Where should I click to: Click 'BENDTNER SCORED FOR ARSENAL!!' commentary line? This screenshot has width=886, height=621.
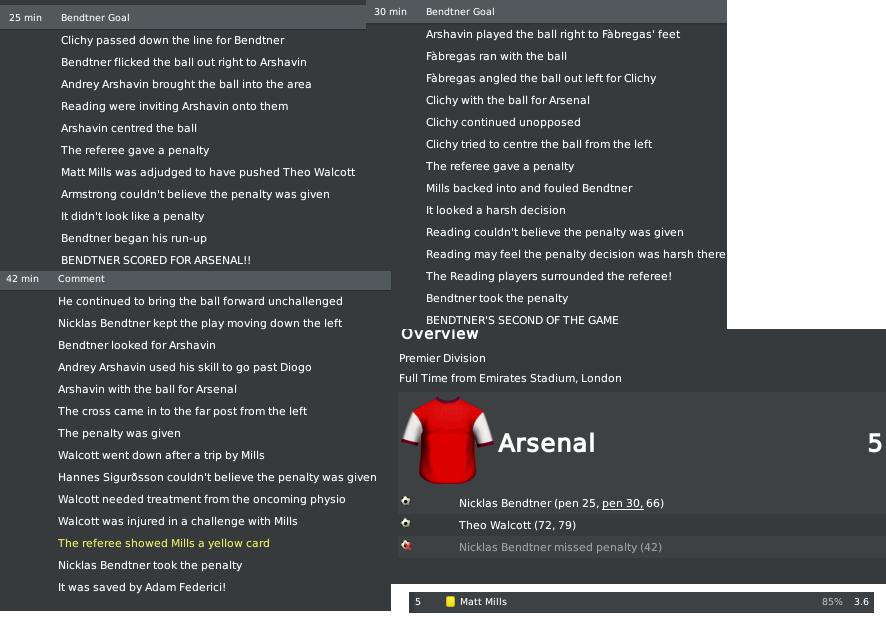pos(156,260)
